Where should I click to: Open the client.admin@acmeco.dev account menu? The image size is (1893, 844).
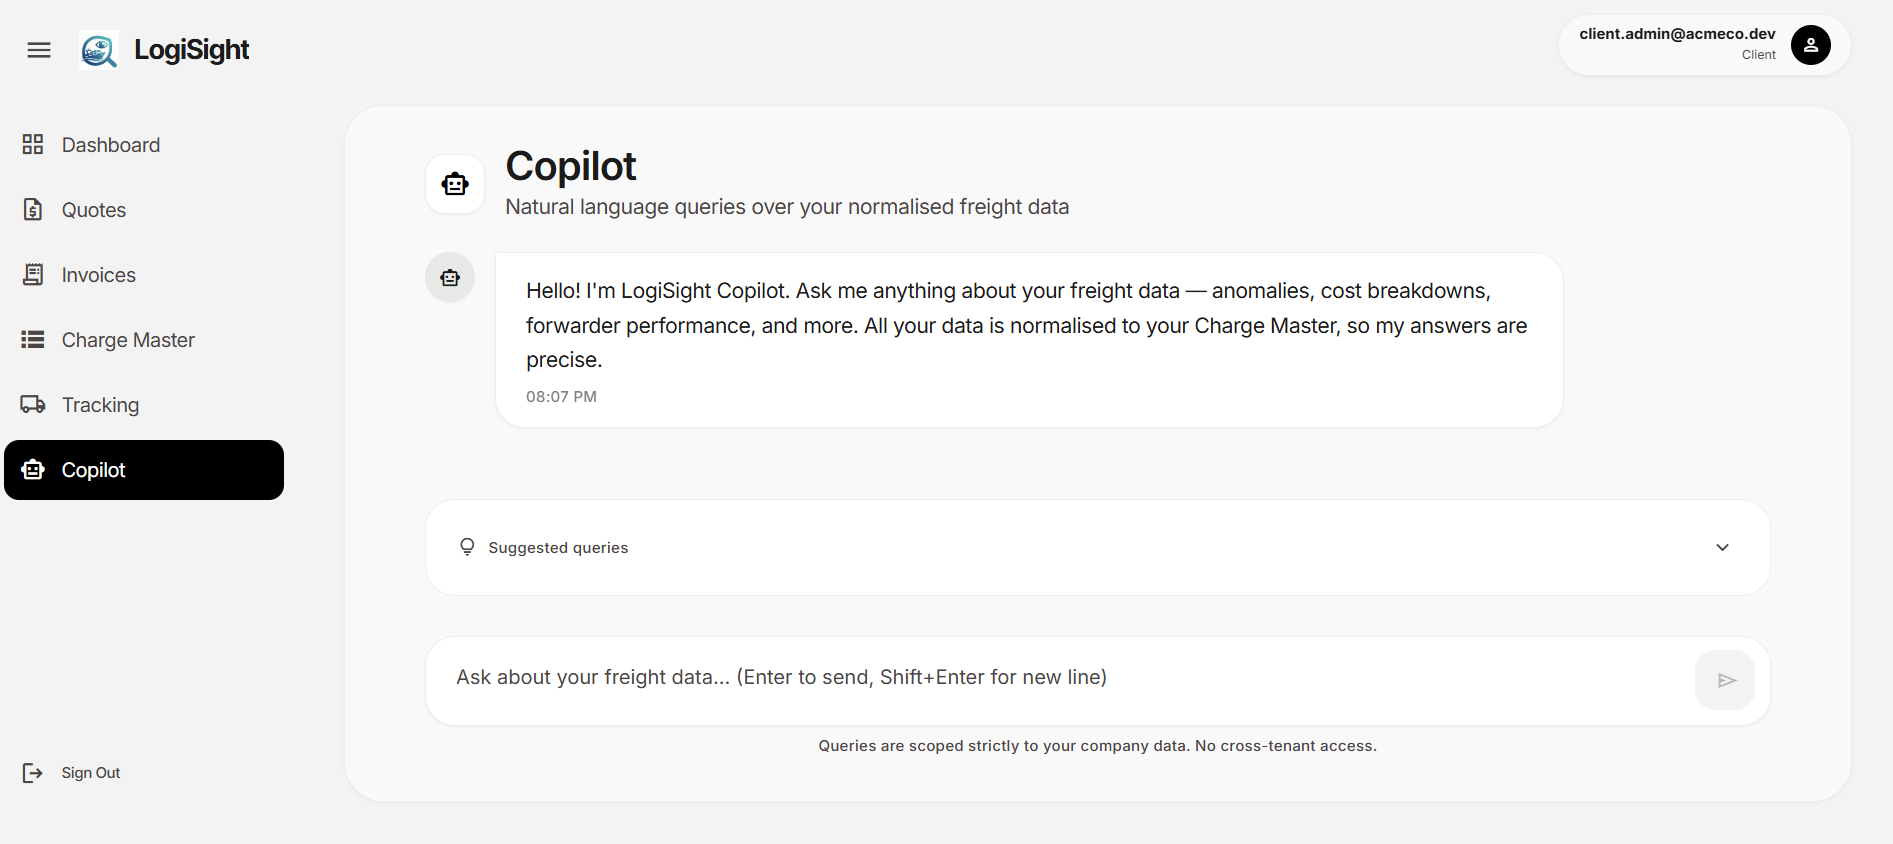click(x=1704, y=45)
